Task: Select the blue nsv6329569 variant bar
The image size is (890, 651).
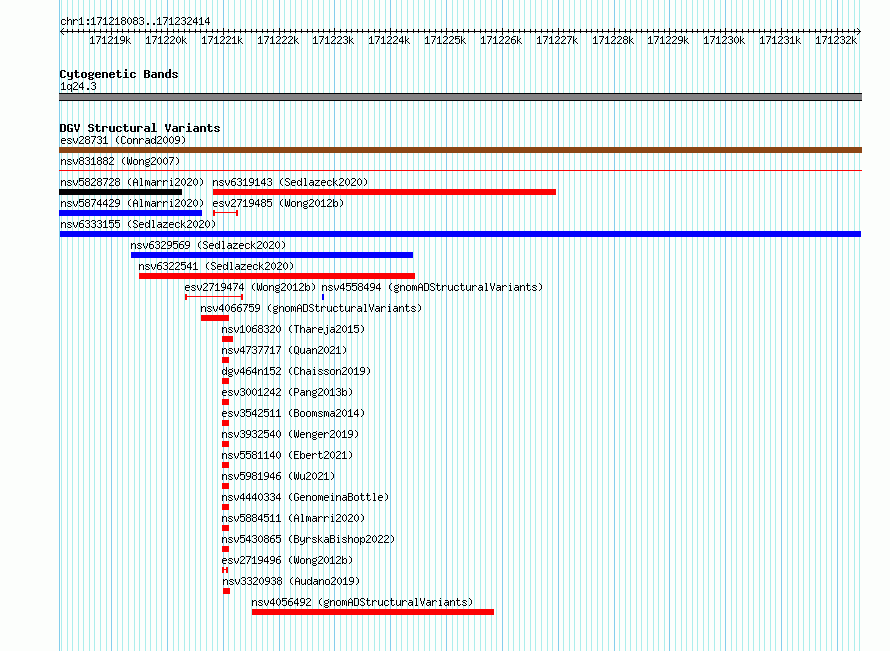Action: pos(272,255)
